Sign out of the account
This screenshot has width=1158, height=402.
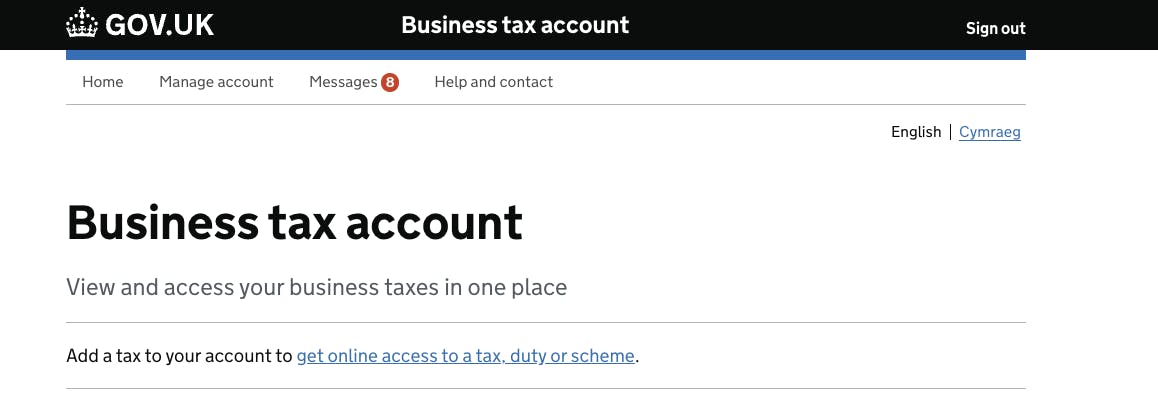996,28
